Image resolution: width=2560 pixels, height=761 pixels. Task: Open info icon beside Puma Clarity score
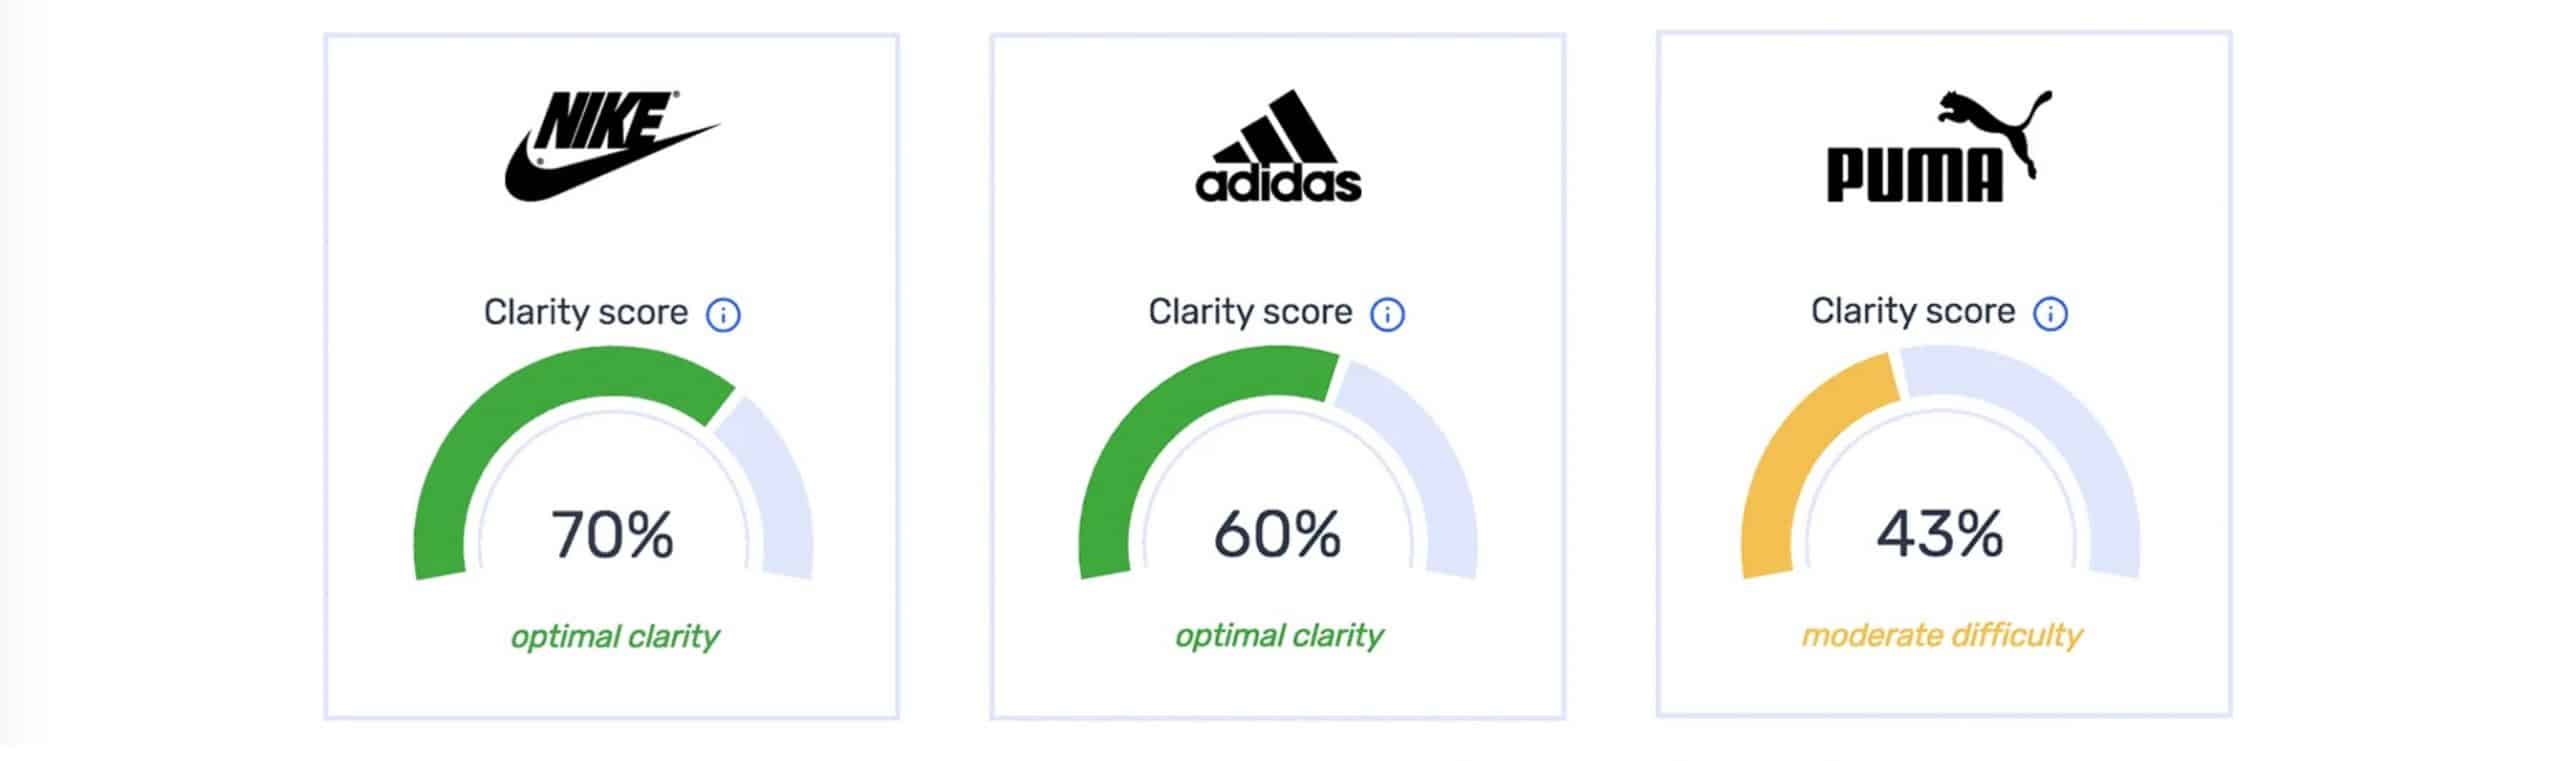point(2051,313)
